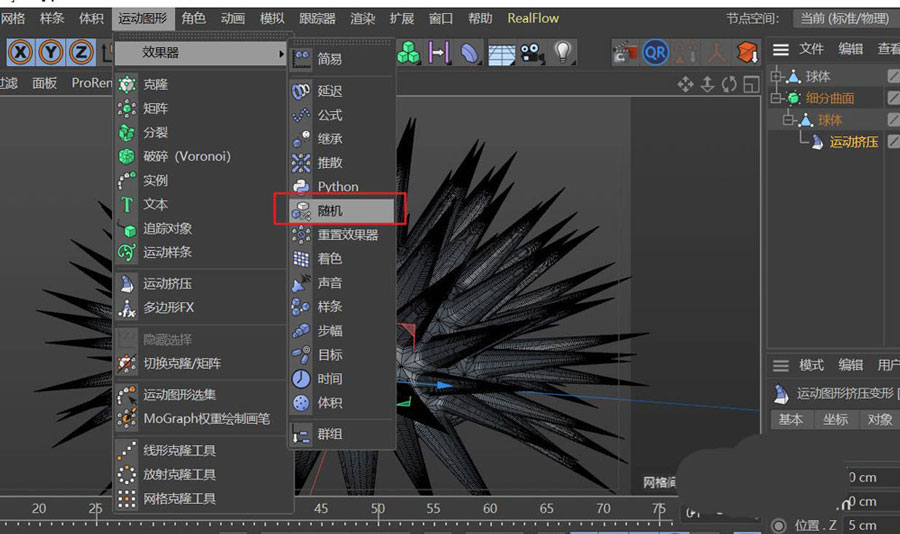Click the blue QR icon in toolbar
900x534 pixels.
click(x=656, y=51)
